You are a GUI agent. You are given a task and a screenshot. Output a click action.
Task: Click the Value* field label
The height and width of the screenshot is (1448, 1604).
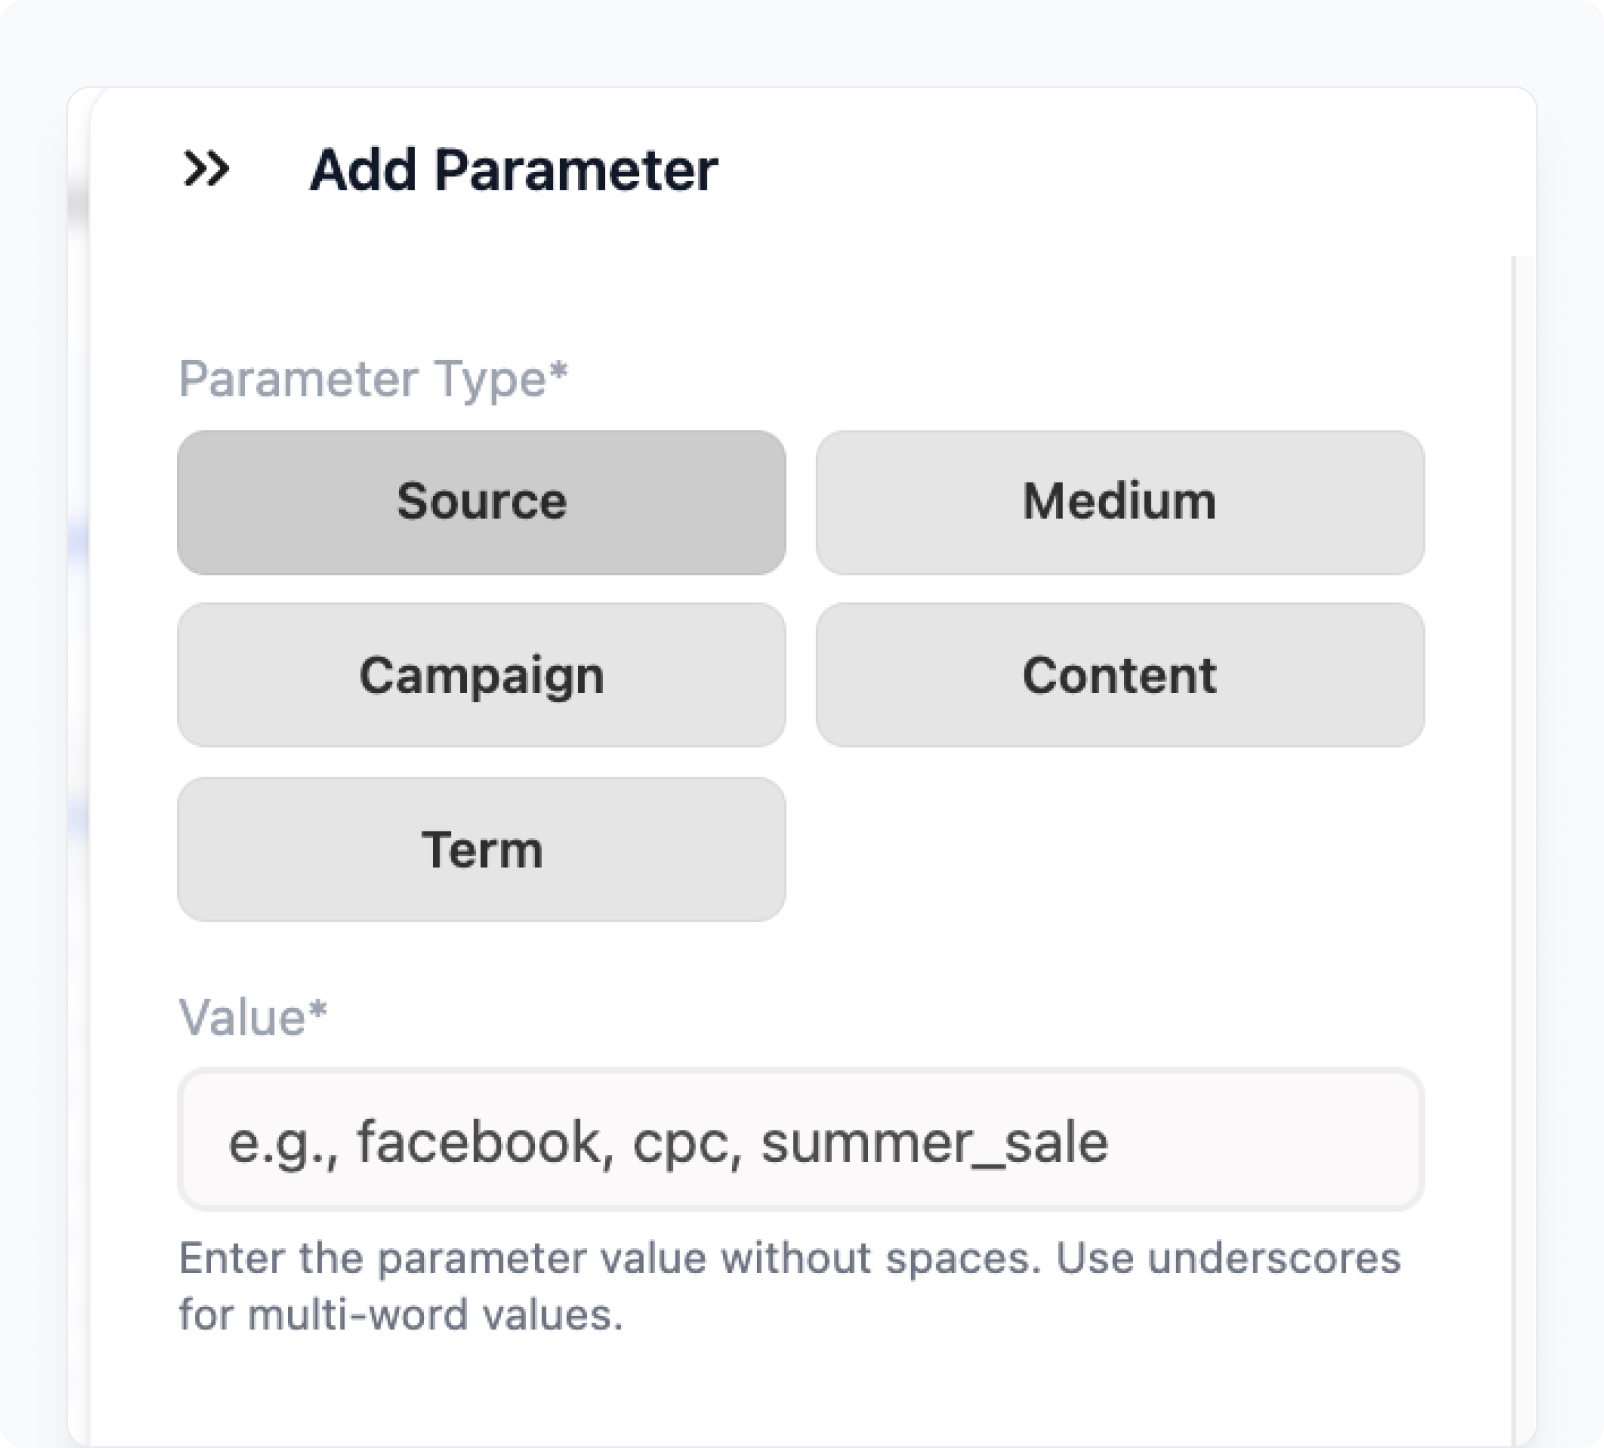[253, 1017]
